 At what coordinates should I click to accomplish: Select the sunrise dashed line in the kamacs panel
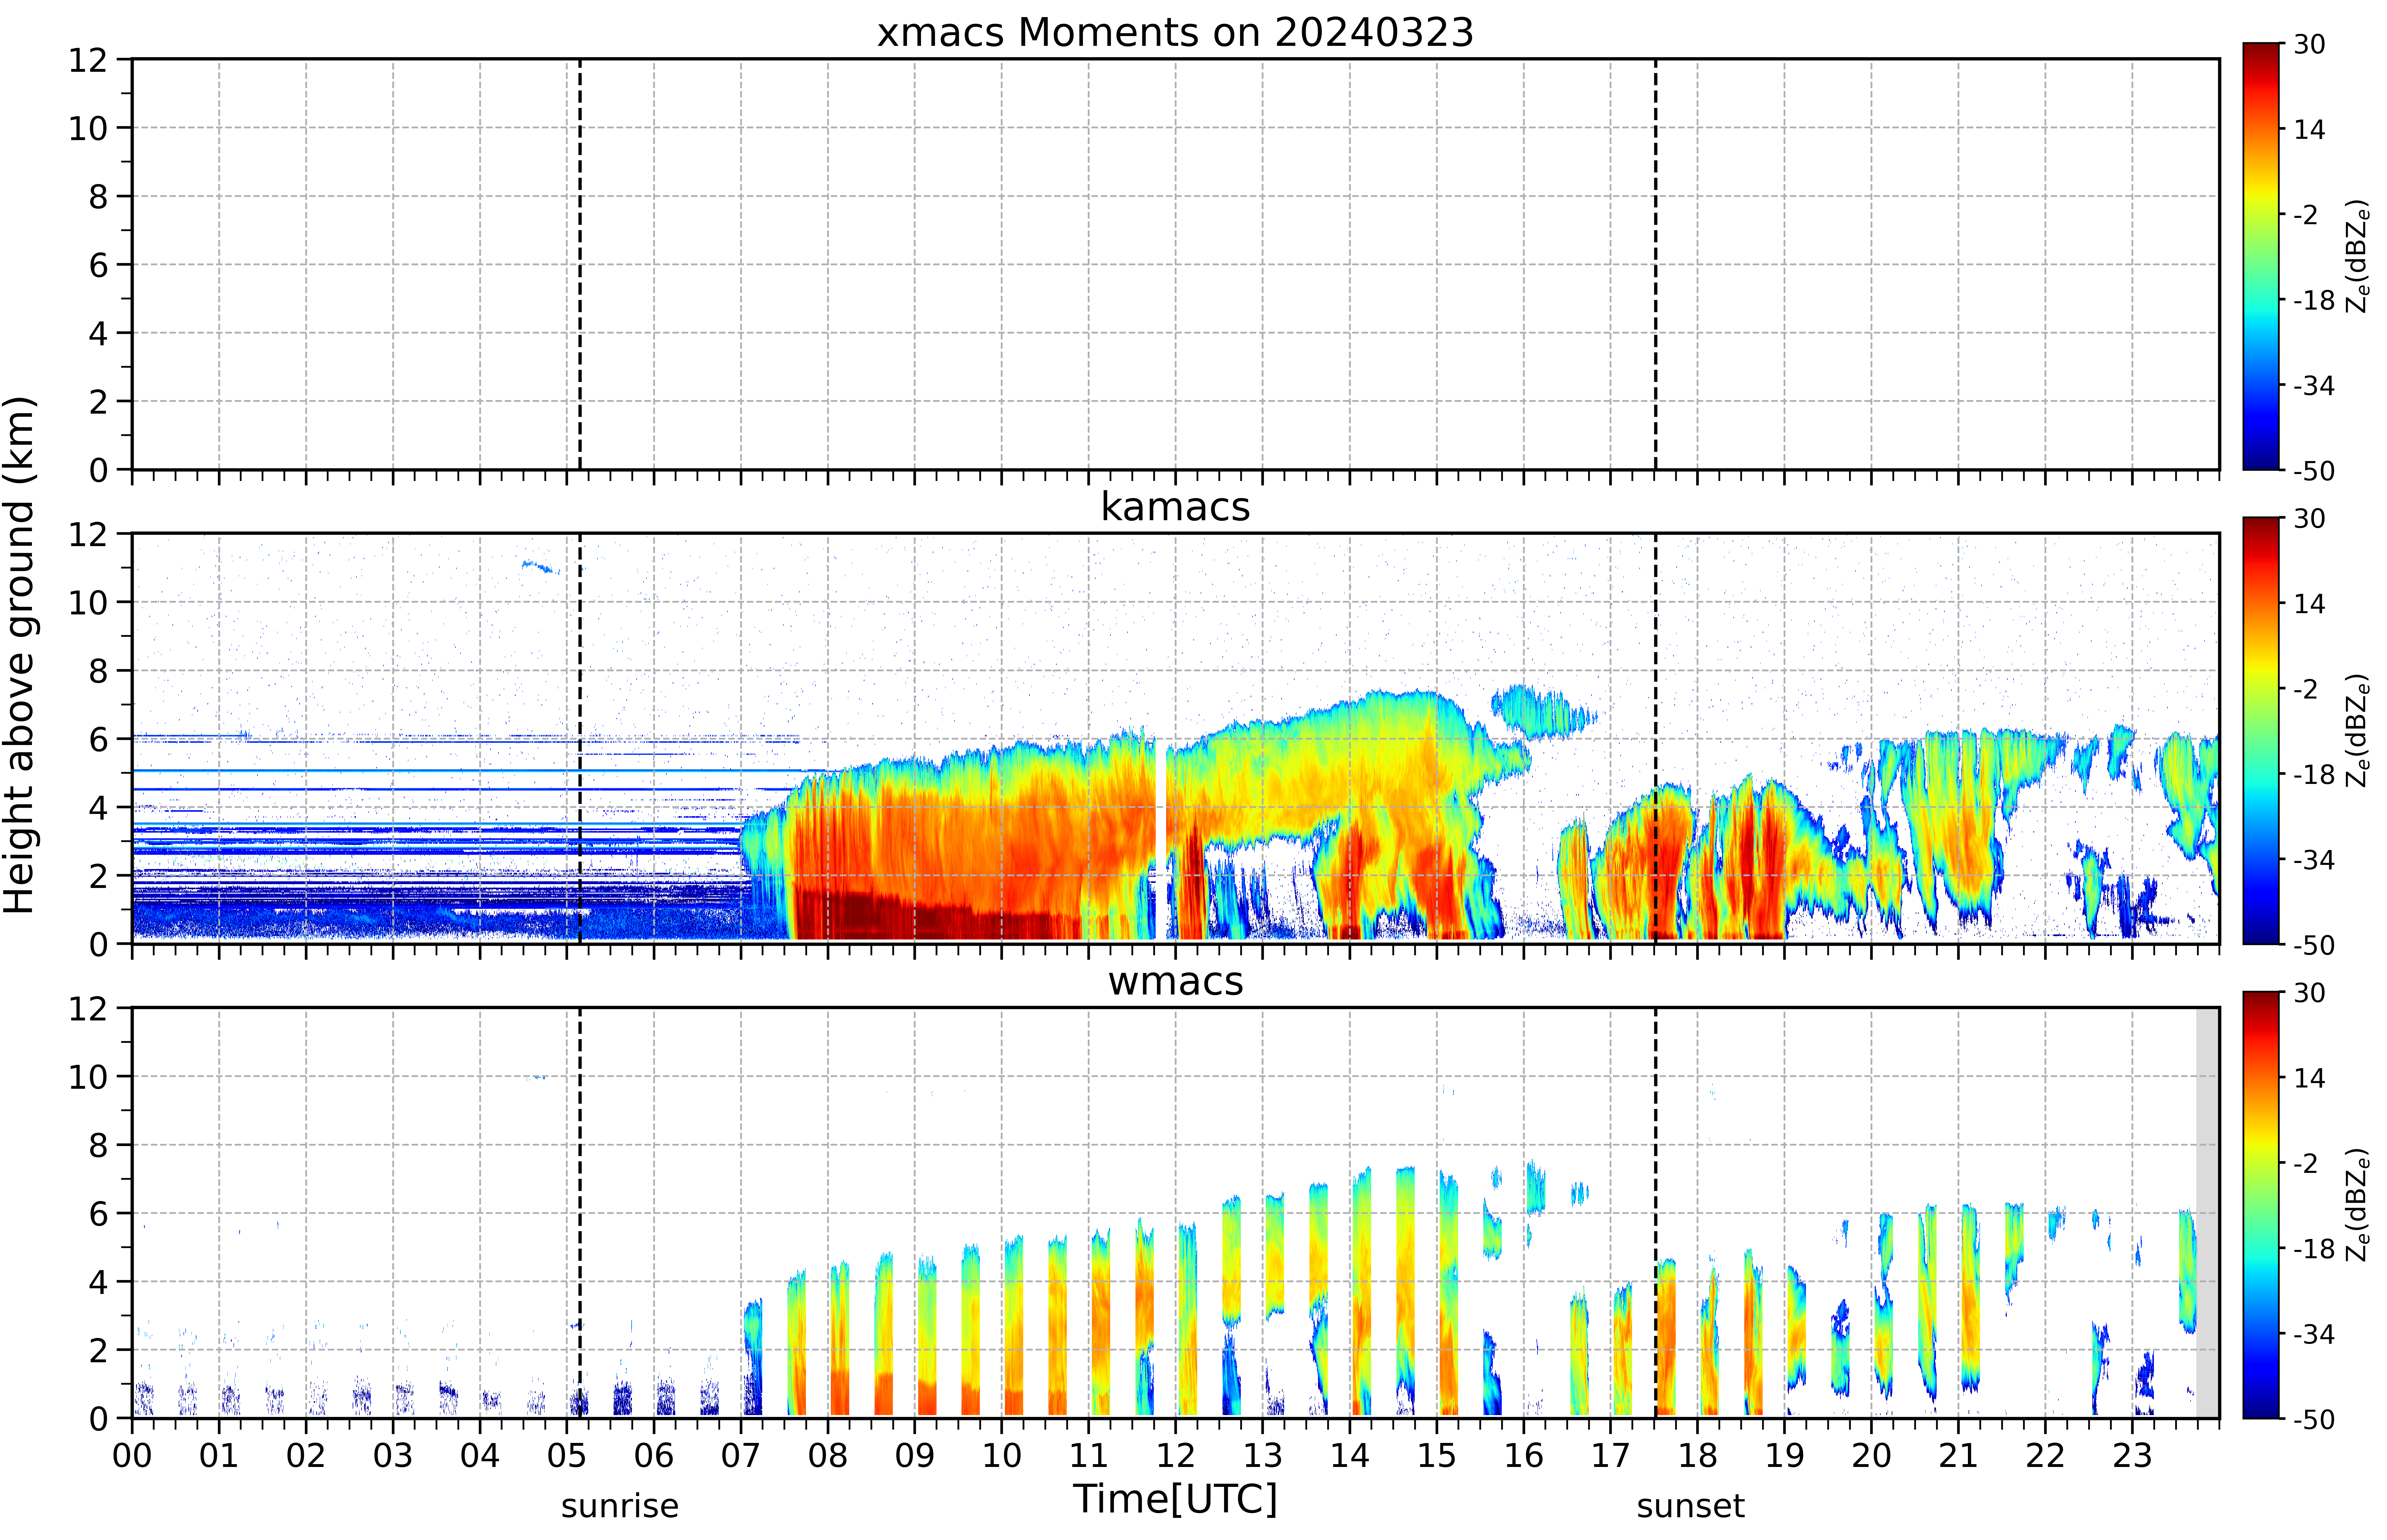point(580,738)
